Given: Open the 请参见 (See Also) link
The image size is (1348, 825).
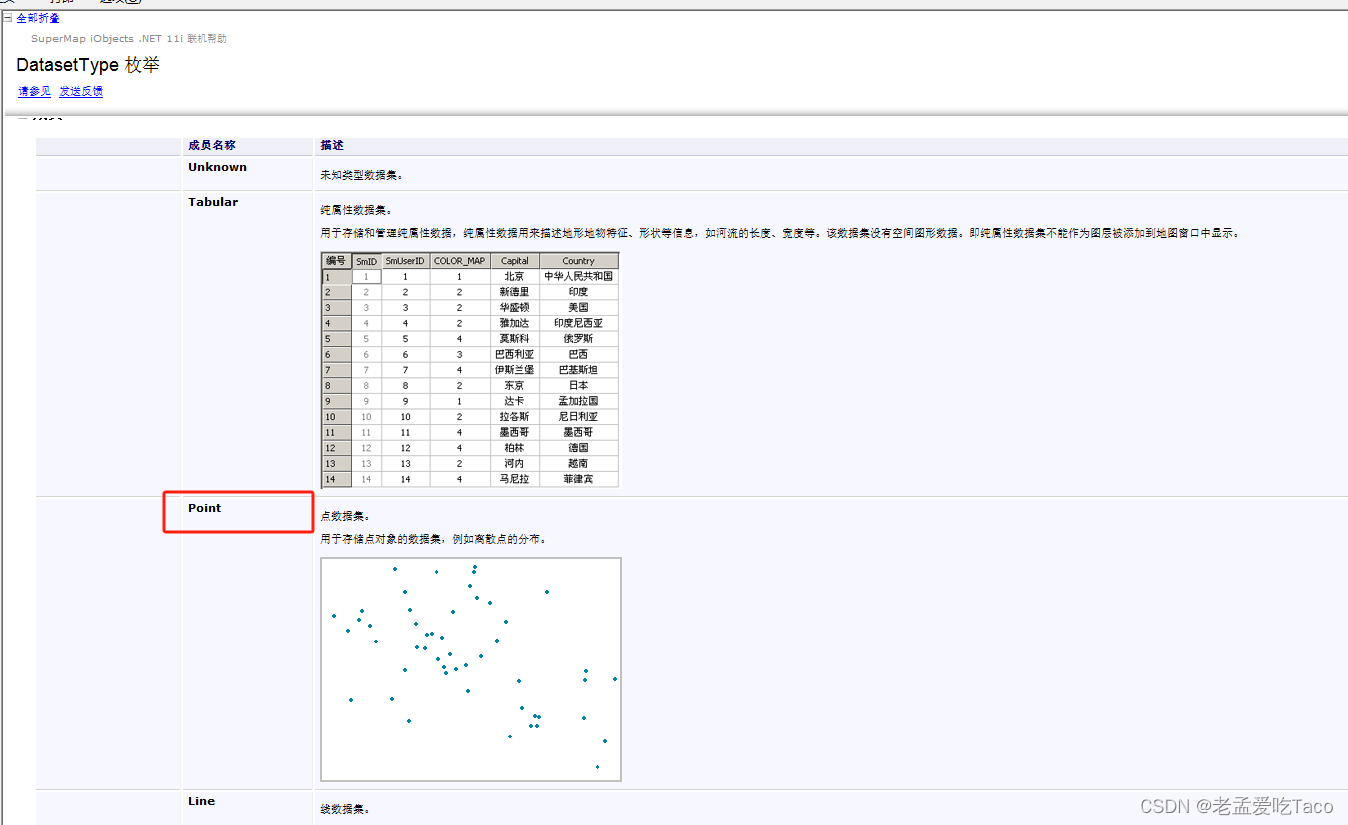Looking at the screenshot, I should pyautogui.click(x=33, y=91).
